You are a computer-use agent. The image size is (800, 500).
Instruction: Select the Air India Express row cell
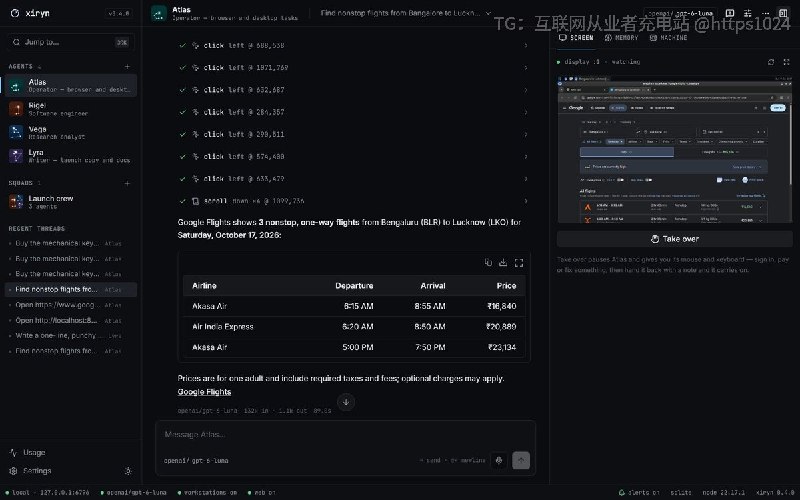[222, 327]
